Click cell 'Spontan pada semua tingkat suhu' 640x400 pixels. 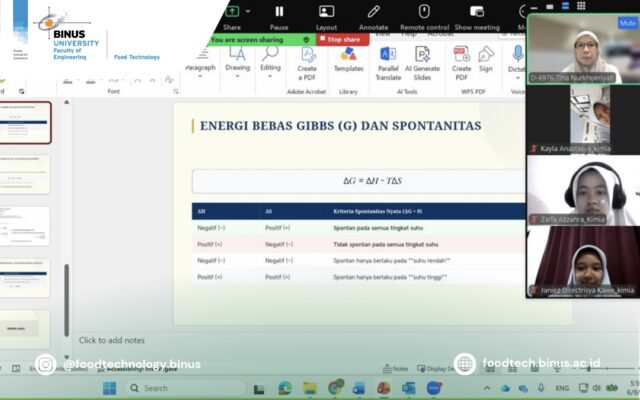(x=378, y=228)
